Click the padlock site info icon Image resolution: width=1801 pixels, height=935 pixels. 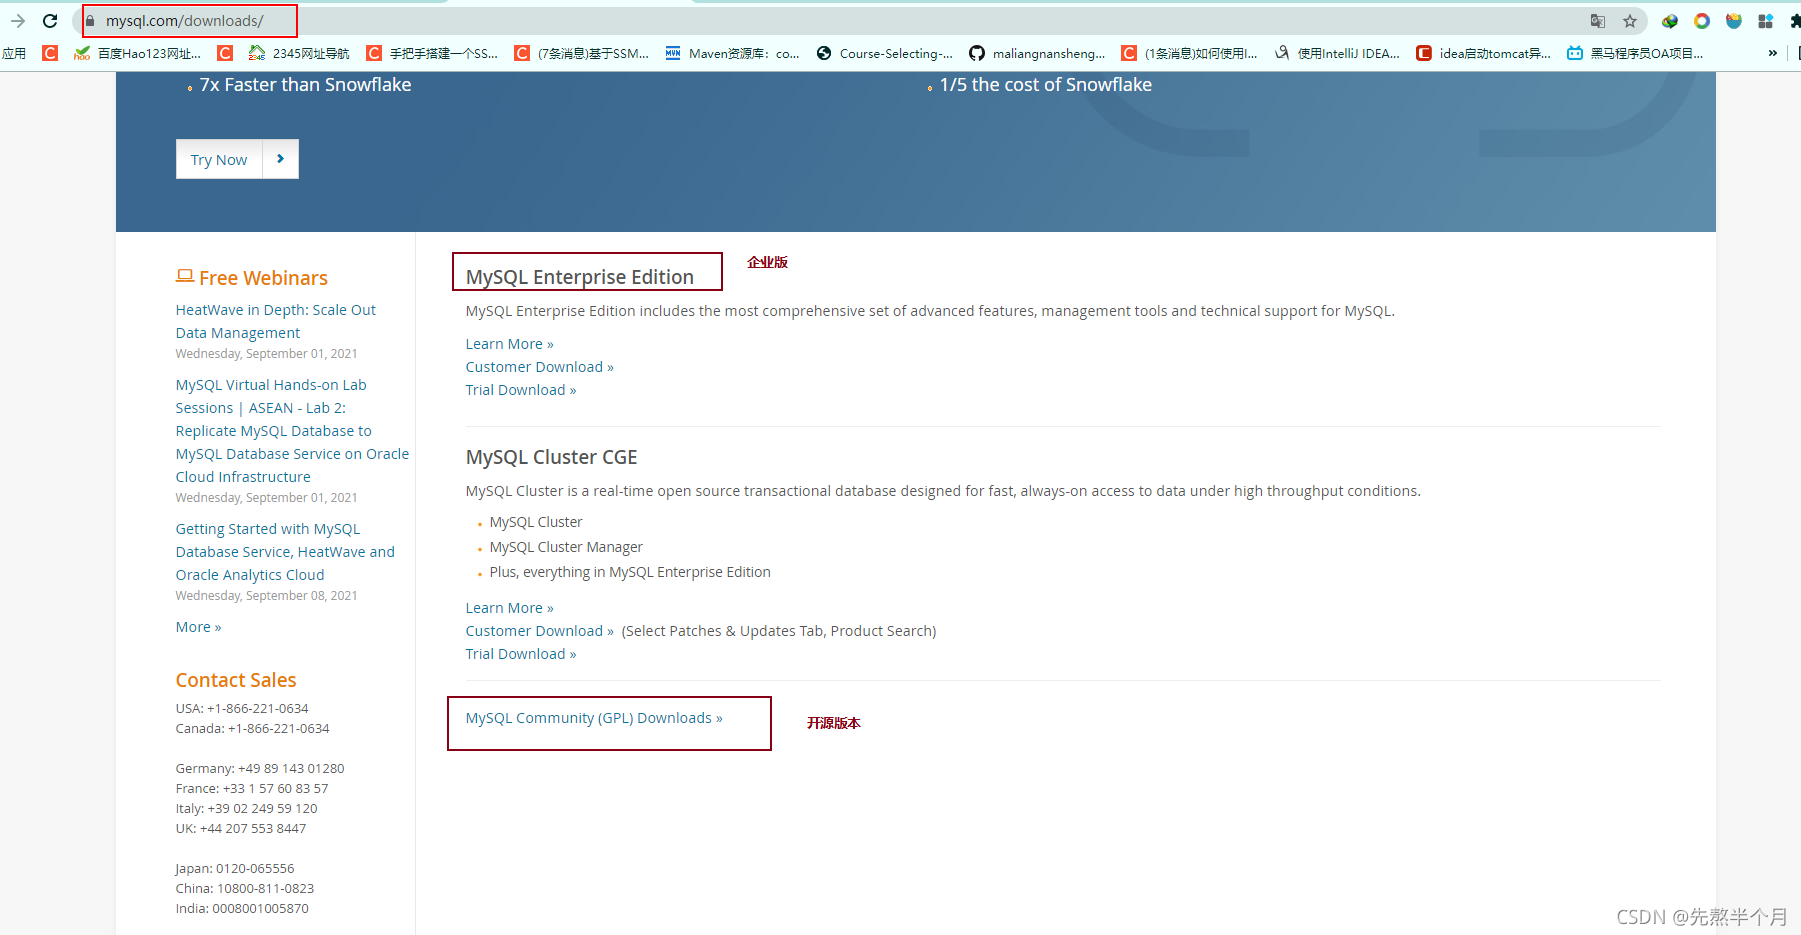click(x=90, y=21)
